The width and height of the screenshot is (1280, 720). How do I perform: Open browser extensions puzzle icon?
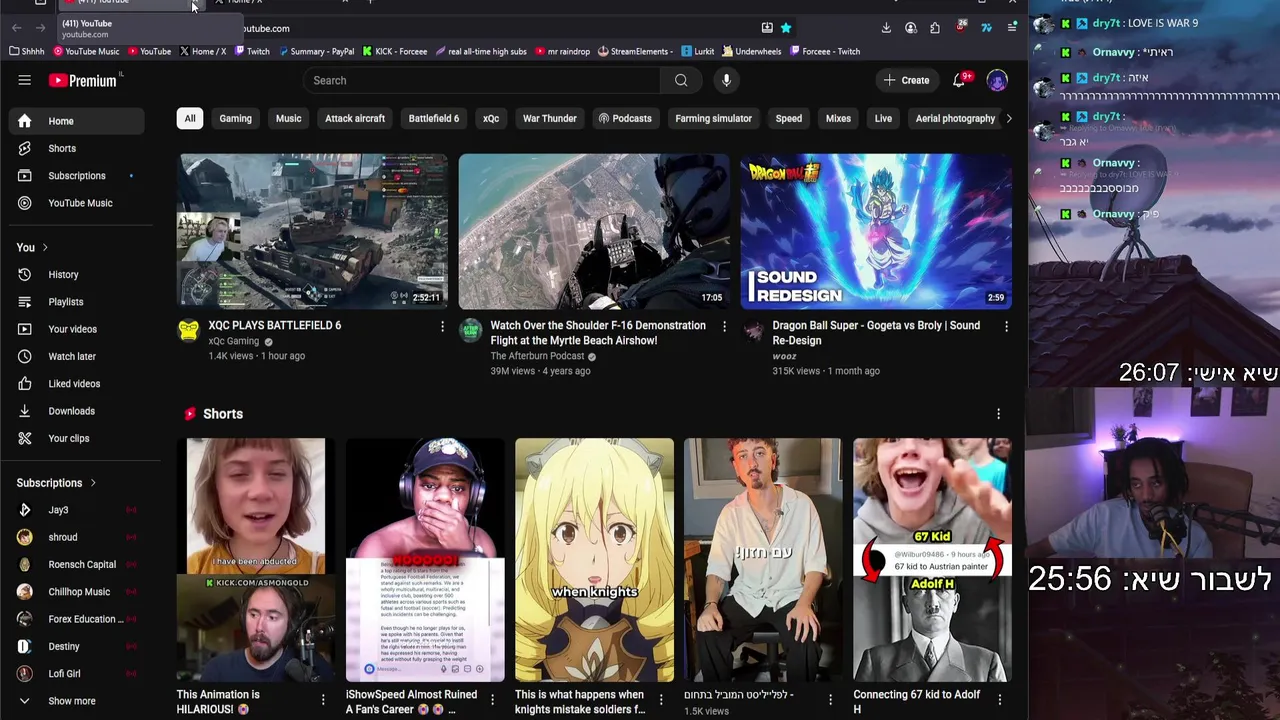click(x=935, y=28)
